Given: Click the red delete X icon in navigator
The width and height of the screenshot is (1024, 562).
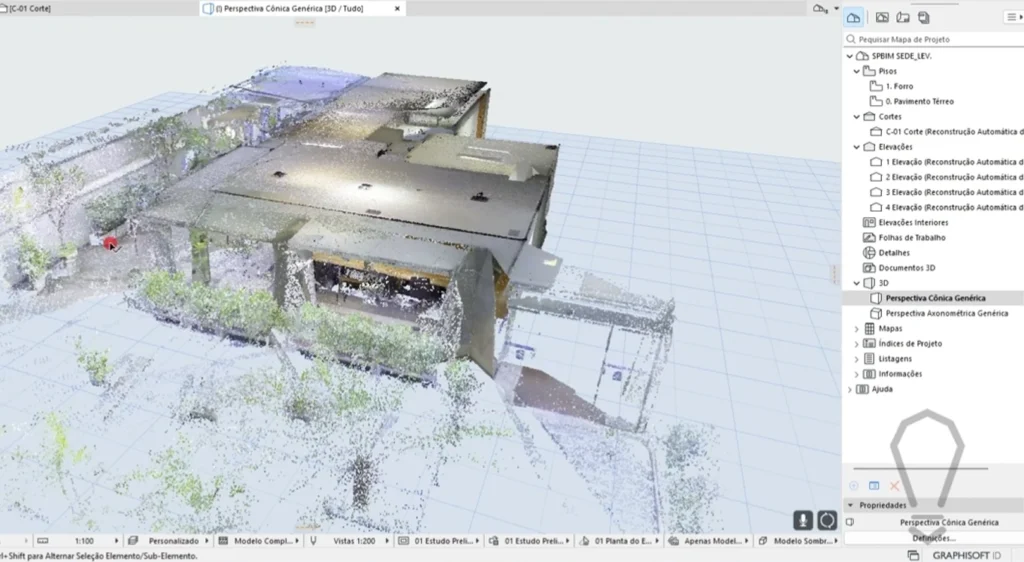Looking at the screenshot, I should 895,486.
